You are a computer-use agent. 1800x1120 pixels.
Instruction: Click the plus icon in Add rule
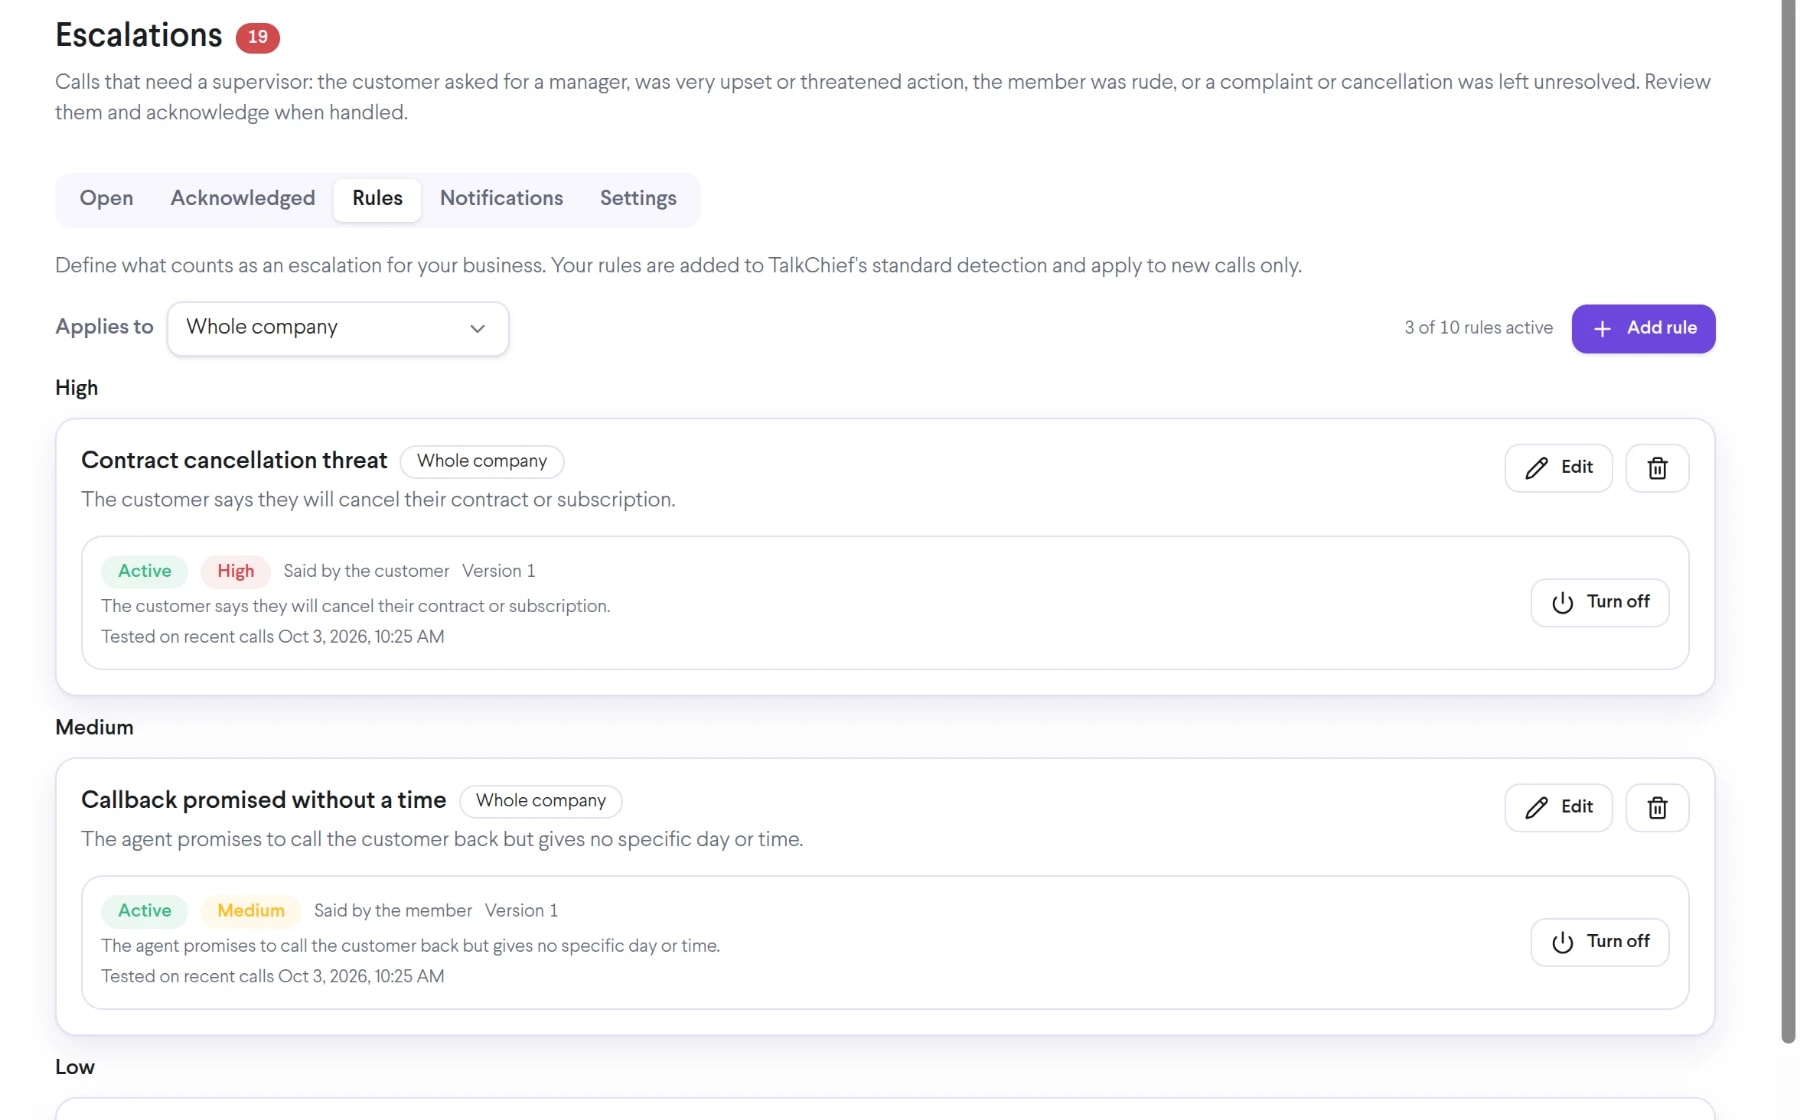click(1602, 329)
